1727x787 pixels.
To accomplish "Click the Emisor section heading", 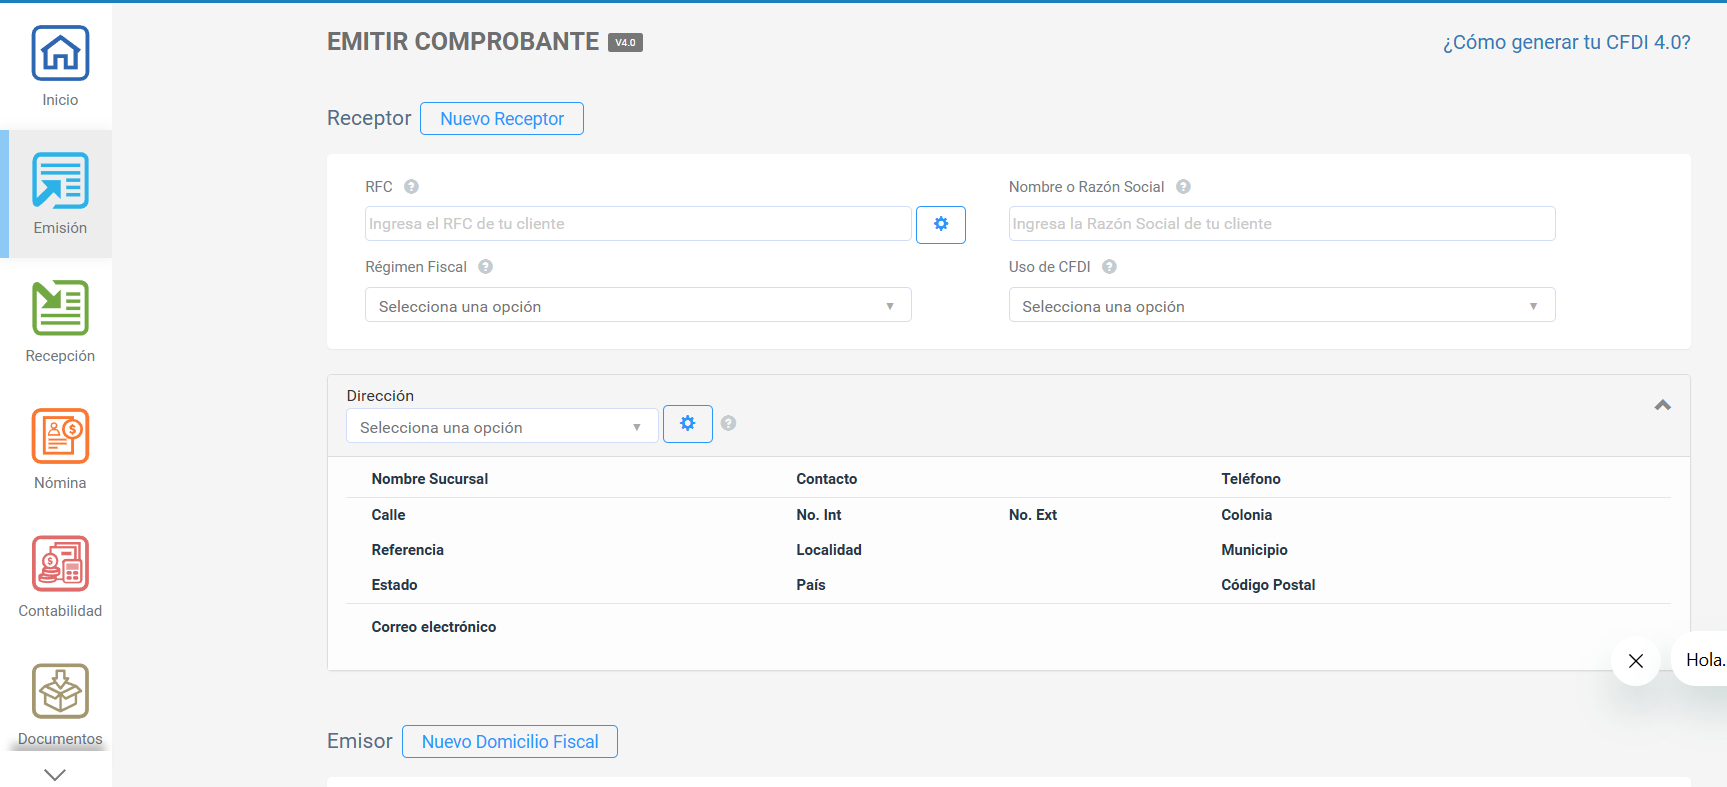I will [360, 741].
